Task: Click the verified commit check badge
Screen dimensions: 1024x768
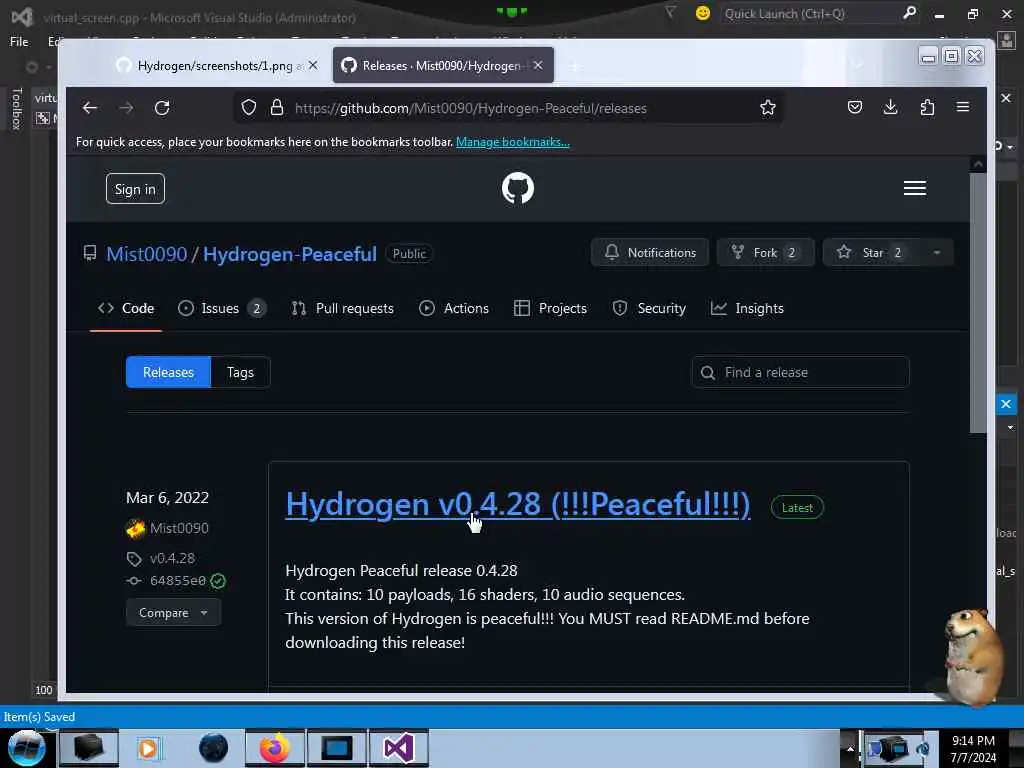Action: [218, 581]
